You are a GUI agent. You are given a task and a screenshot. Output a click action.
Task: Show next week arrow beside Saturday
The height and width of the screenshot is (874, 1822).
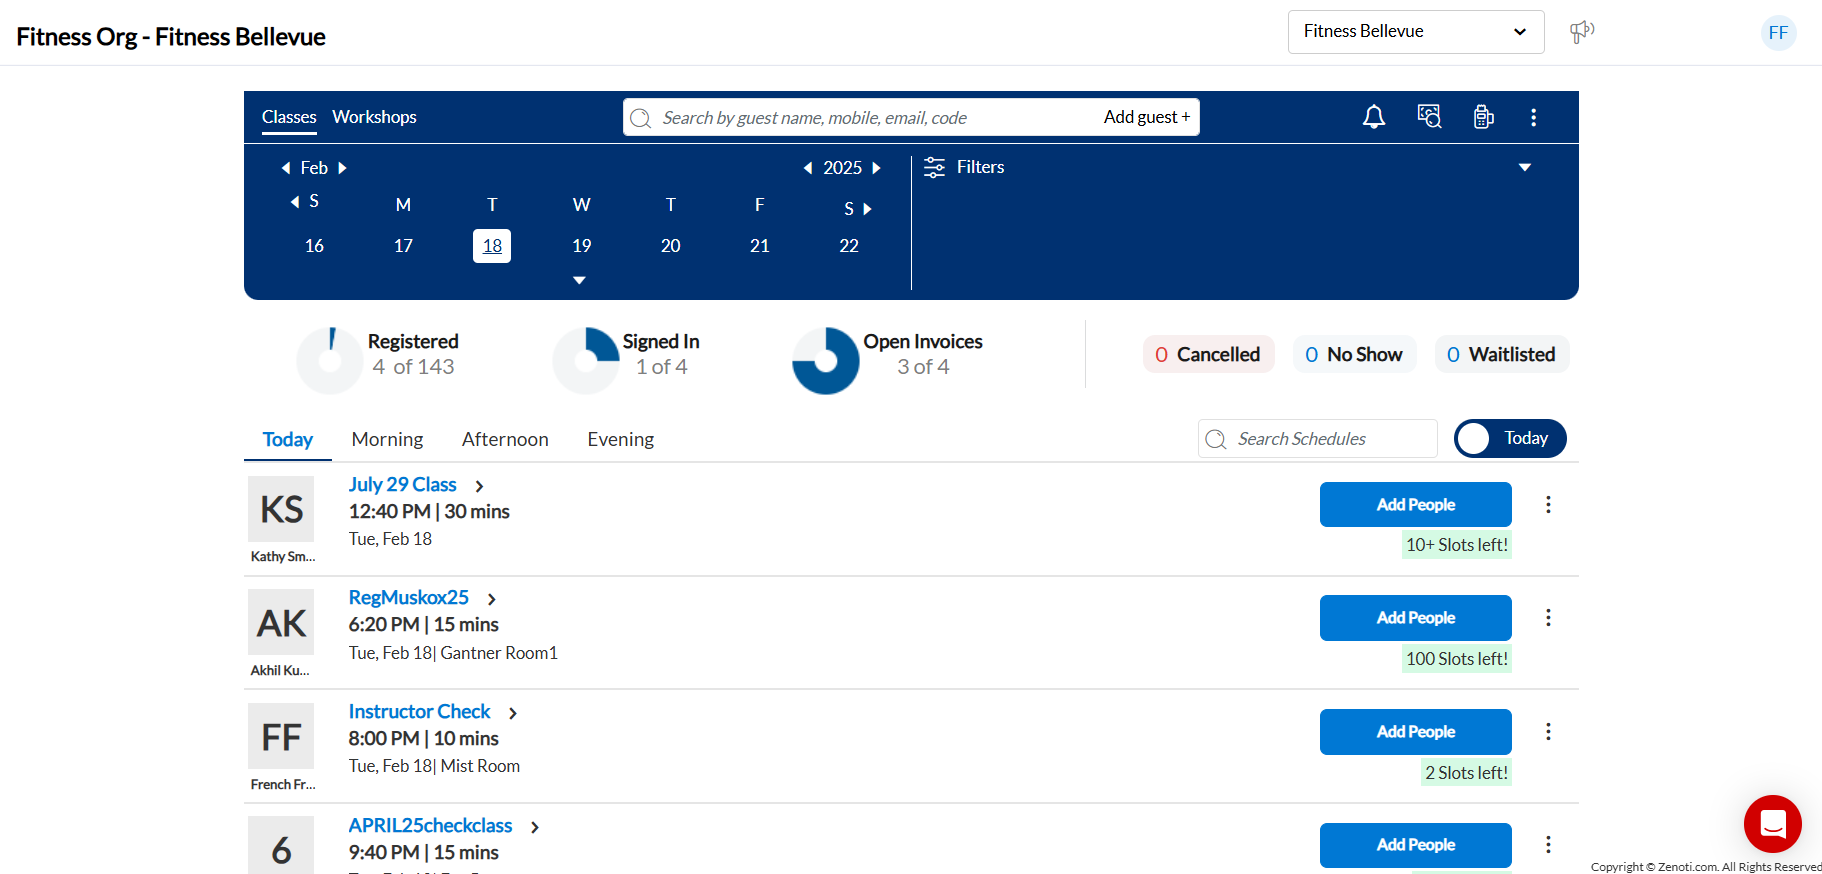(868, 209)
